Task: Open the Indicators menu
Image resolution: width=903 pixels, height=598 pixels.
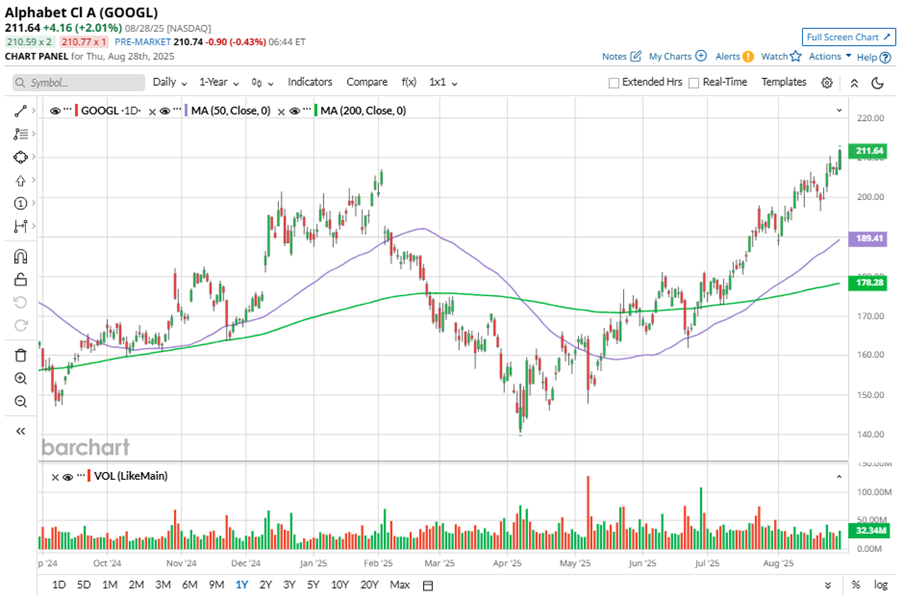Action: pos(310,82)
